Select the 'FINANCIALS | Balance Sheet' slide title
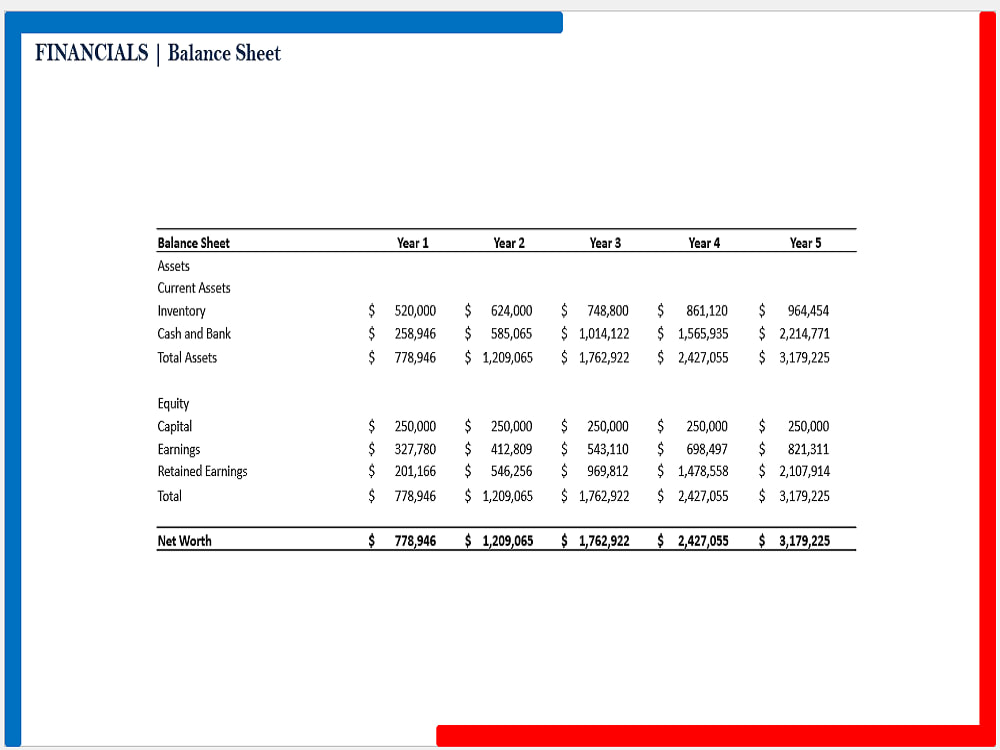This screenshot has height=750, width=1000. click(x=158, y=53)
